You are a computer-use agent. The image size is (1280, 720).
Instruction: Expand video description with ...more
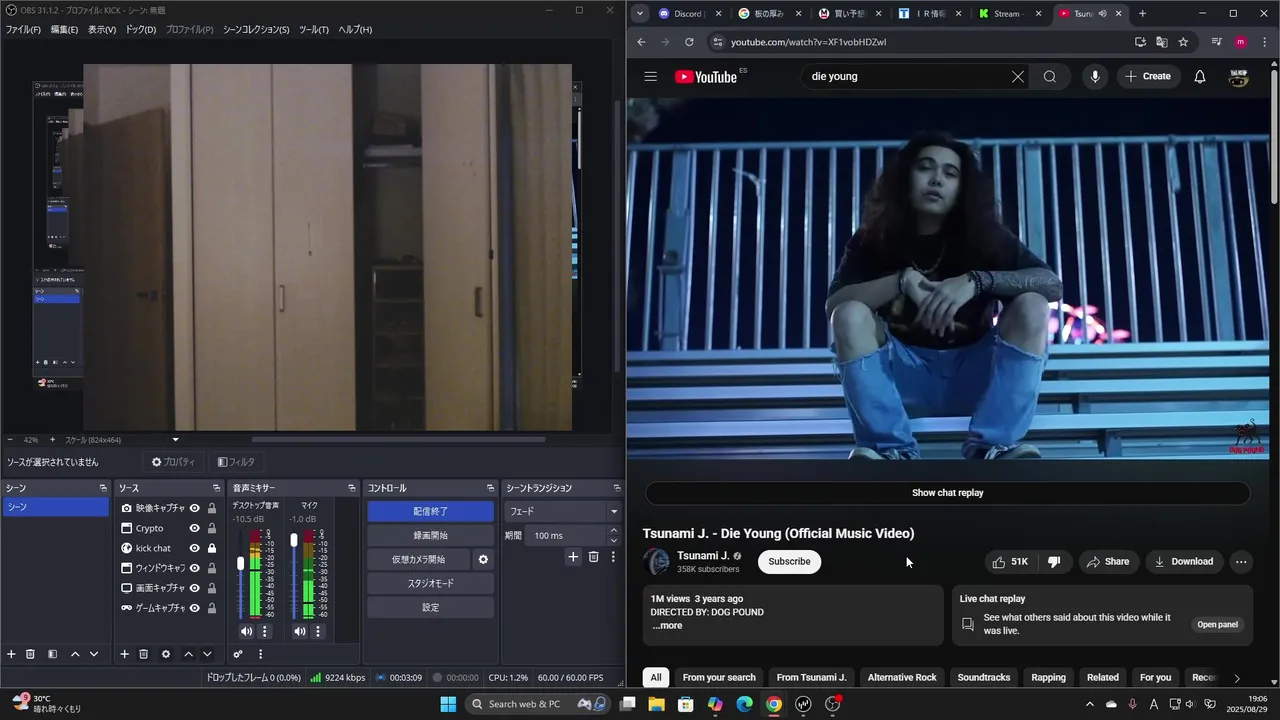tap(667, 625)
